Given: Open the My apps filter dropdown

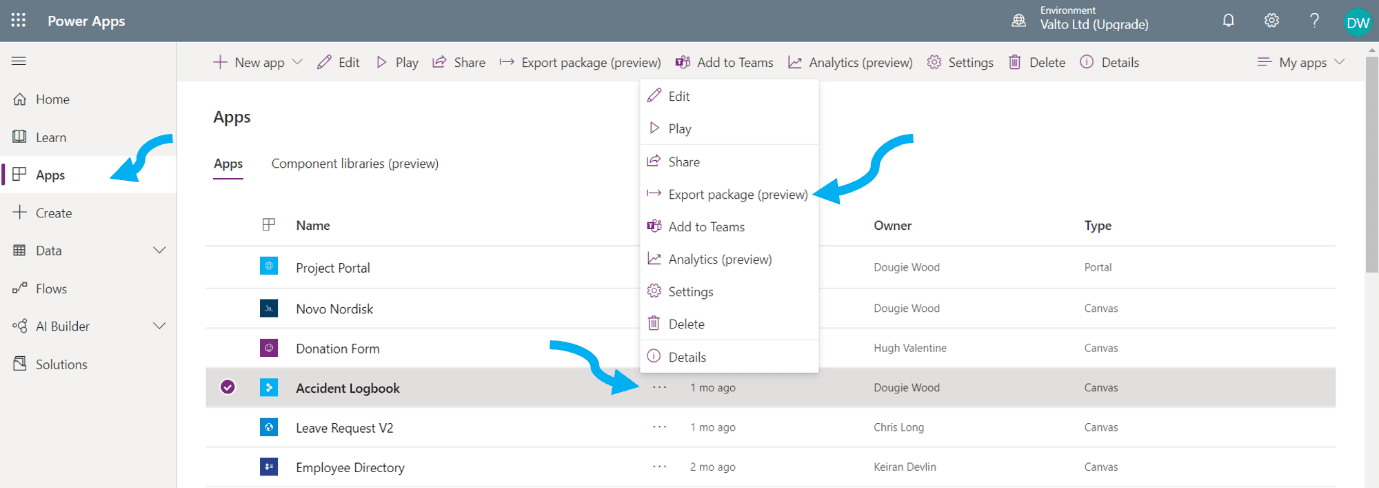Looking at the screenshot, I should point(1301,62).
